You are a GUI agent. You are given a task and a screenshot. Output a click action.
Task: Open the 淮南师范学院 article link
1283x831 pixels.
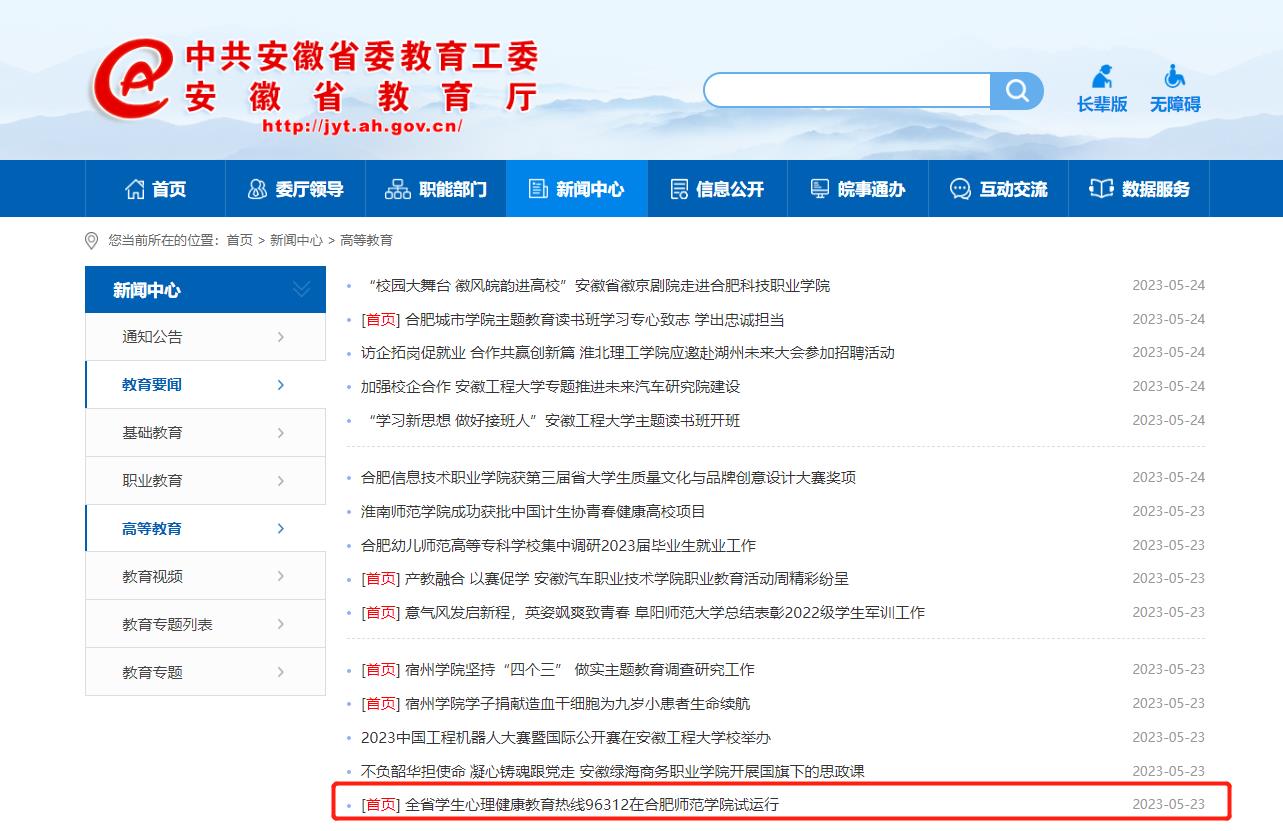coord(533,512)
